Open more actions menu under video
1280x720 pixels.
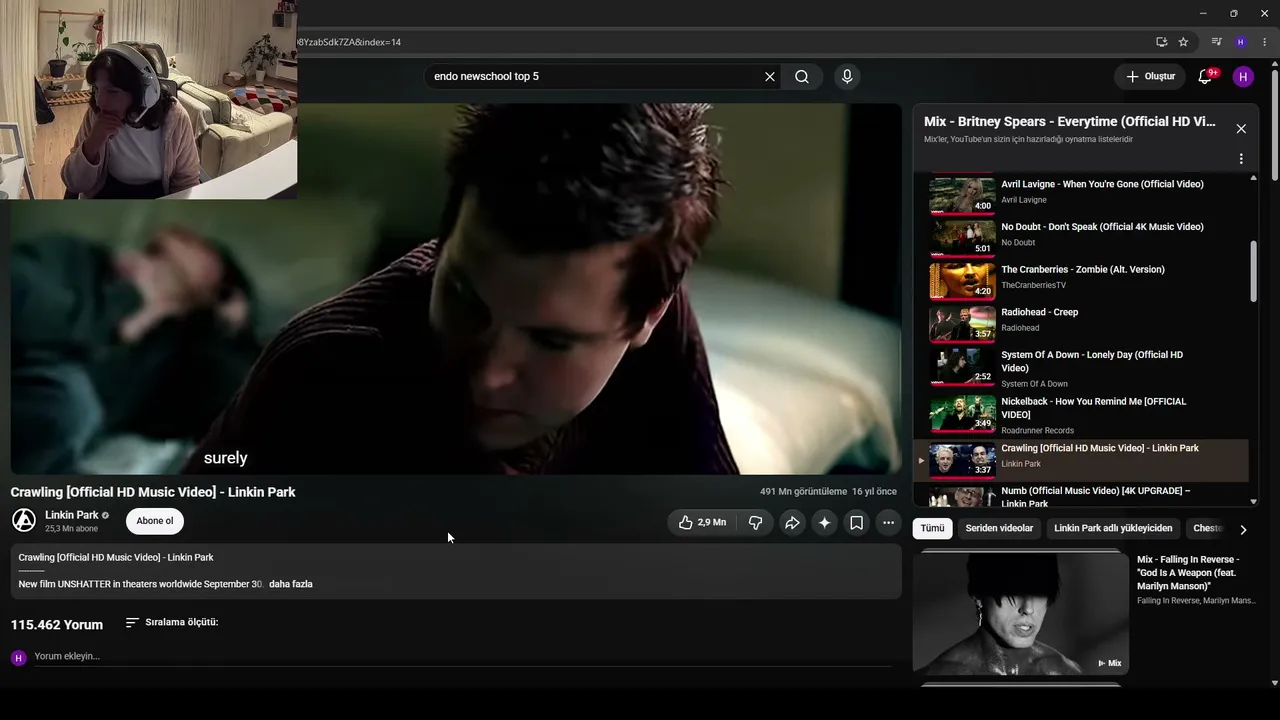coord(888,522)
